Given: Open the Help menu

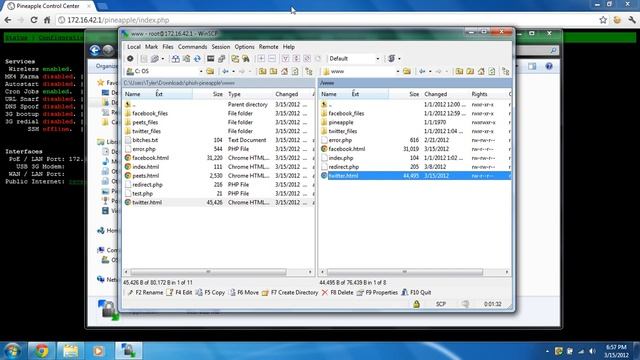Looking at the screenshot, I should (289, 47).
